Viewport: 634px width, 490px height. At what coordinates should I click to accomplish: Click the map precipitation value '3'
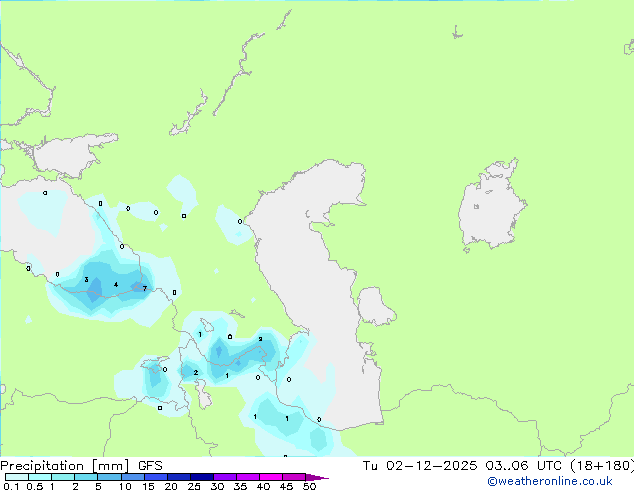click(86, 279)
